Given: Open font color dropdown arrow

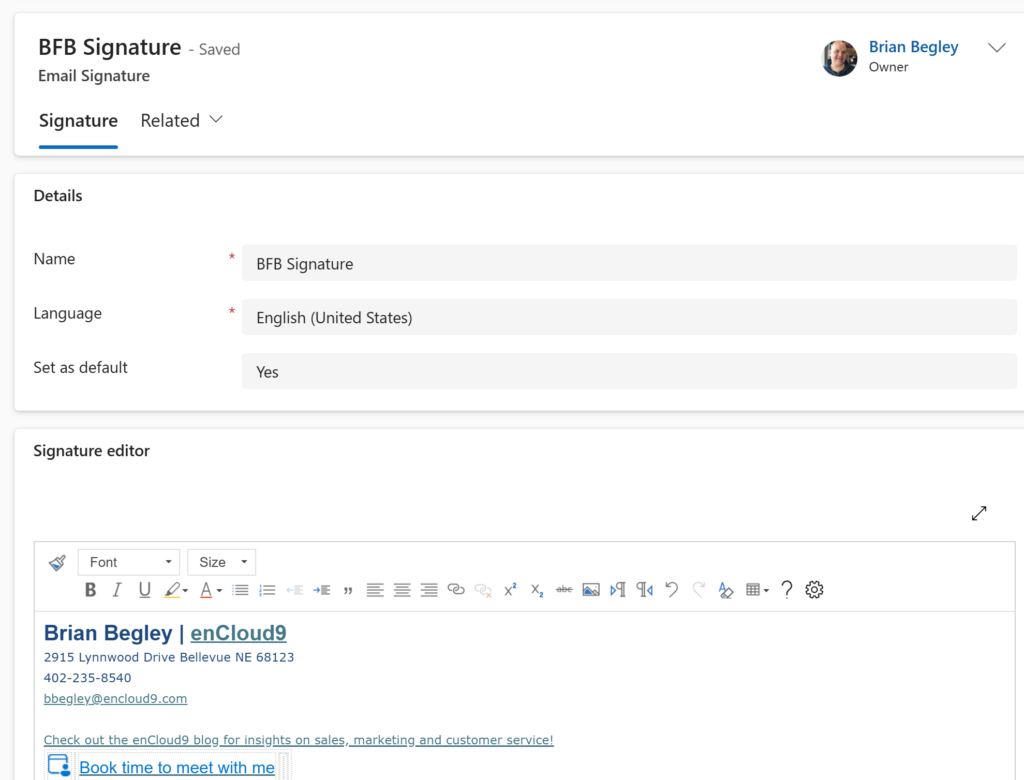Looking at the screenshot, I should pyautogui.click(x=219, y=591).
